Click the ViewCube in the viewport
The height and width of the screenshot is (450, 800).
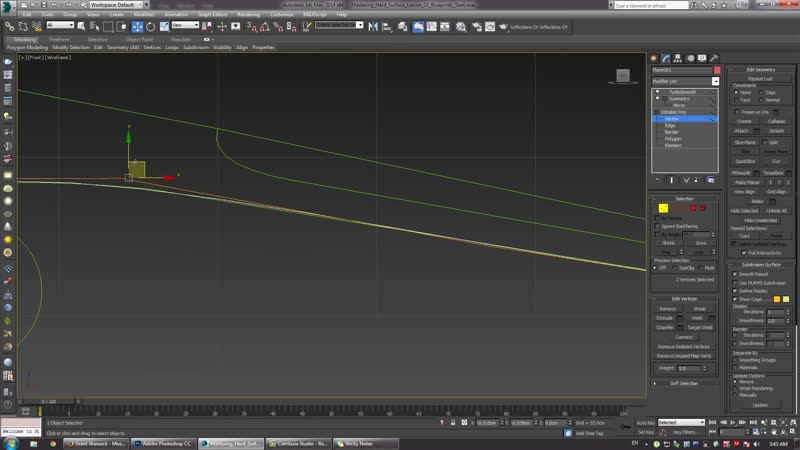click(x=623, y=76)
